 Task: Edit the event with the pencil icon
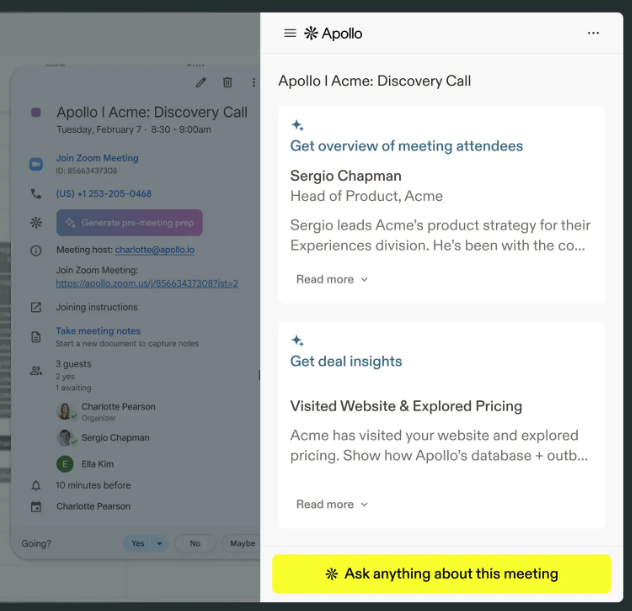[201, 83]
